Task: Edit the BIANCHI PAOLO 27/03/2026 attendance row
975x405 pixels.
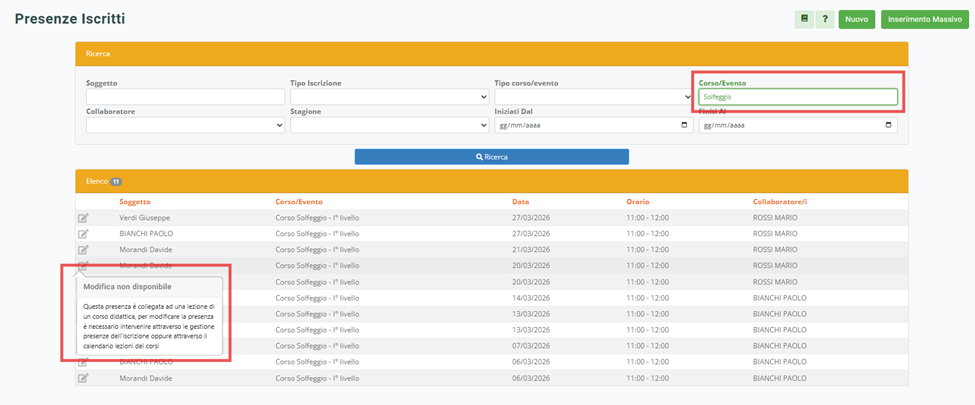Action: tap(83, 234)
